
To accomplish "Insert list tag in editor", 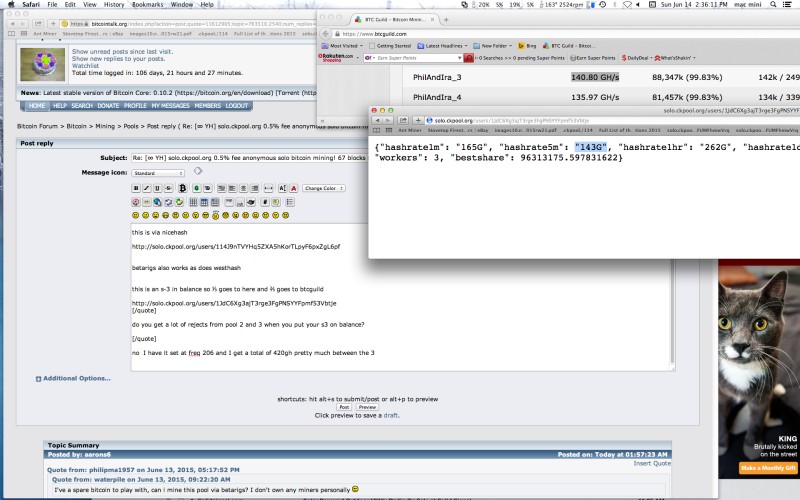I will [290, 202].
